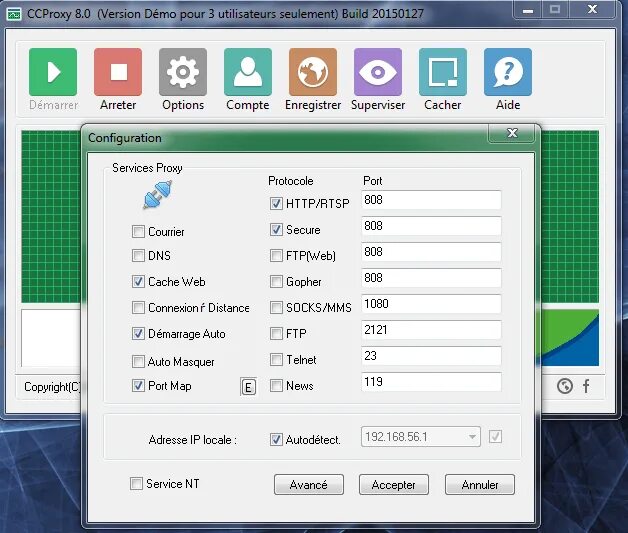Uncheck Cache Web option
Image resolution: width=628 pixels, height=533 pixels.
pos(138,282)
